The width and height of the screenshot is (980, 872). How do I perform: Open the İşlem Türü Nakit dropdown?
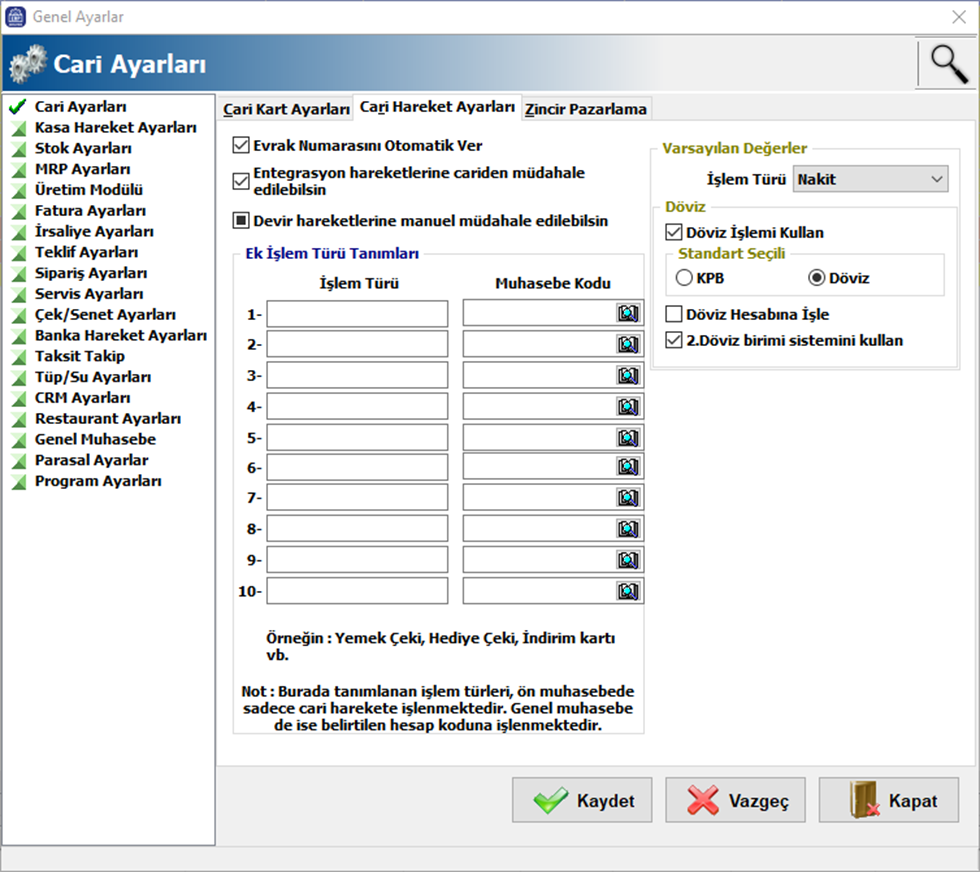pyautogui.click(x=870, y=179)
